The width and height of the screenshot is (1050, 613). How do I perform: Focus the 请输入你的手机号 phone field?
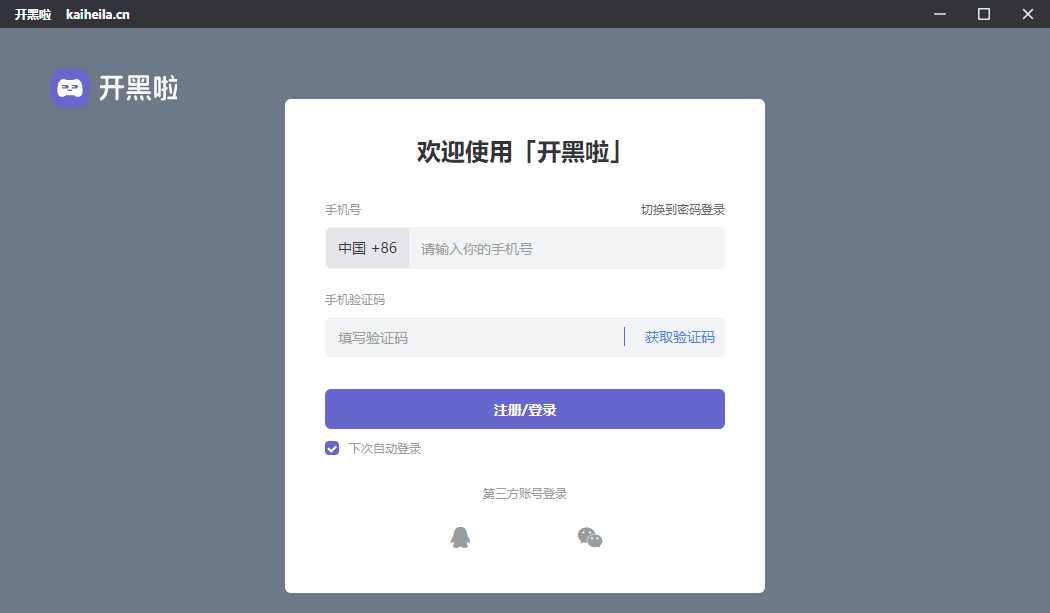565,248
